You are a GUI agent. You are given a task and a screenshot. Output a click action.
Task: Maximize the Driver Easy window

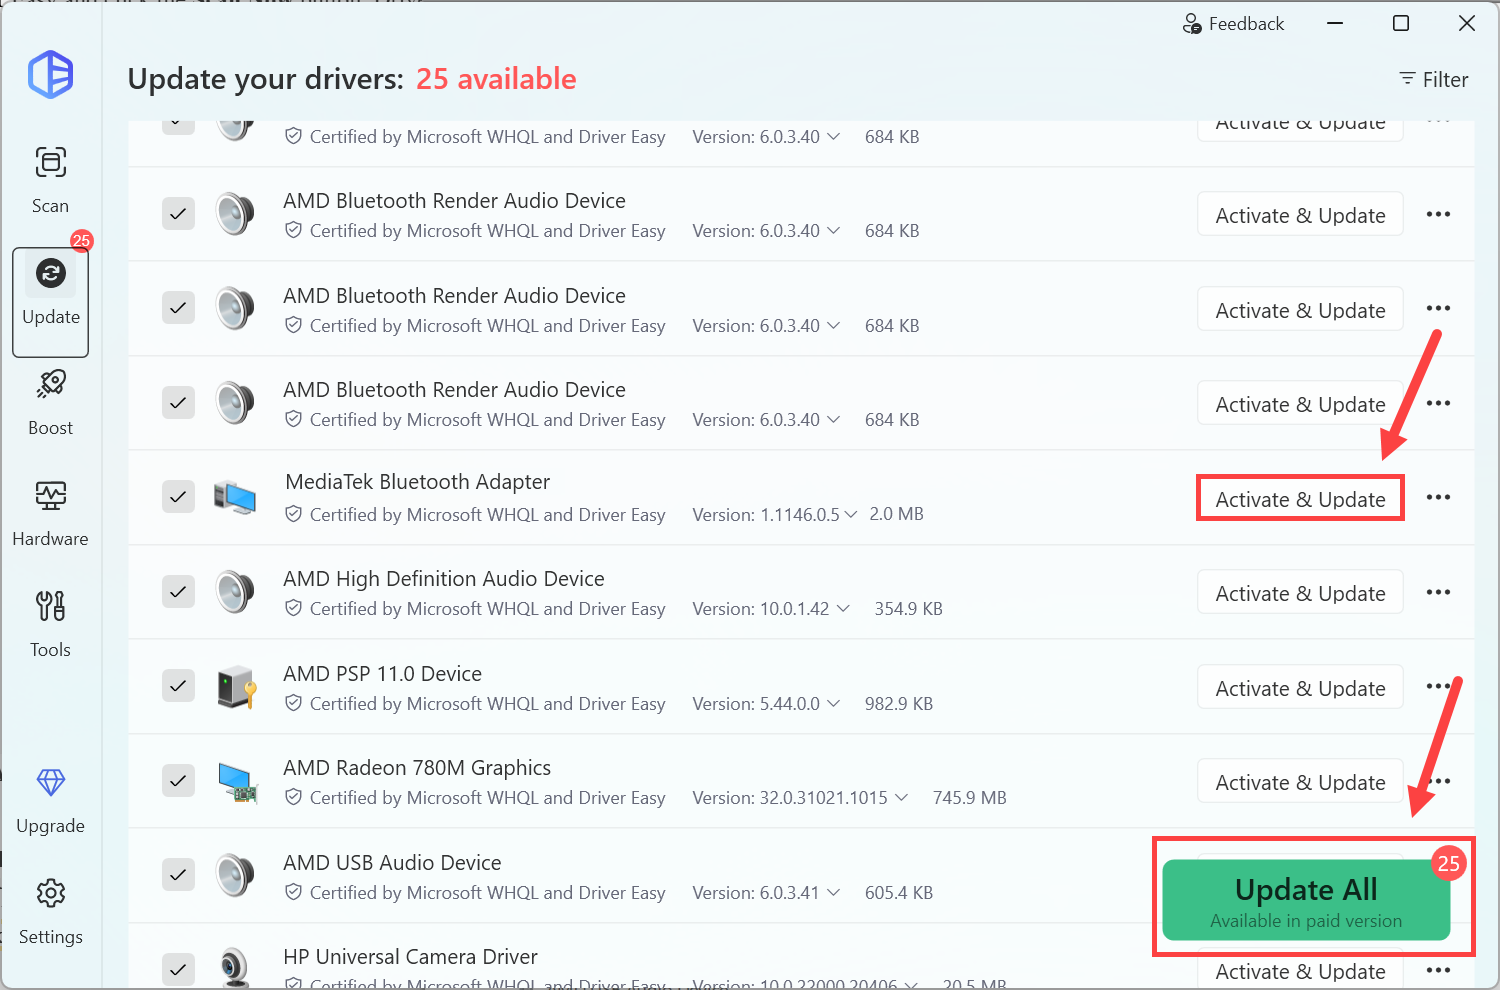1401,23
